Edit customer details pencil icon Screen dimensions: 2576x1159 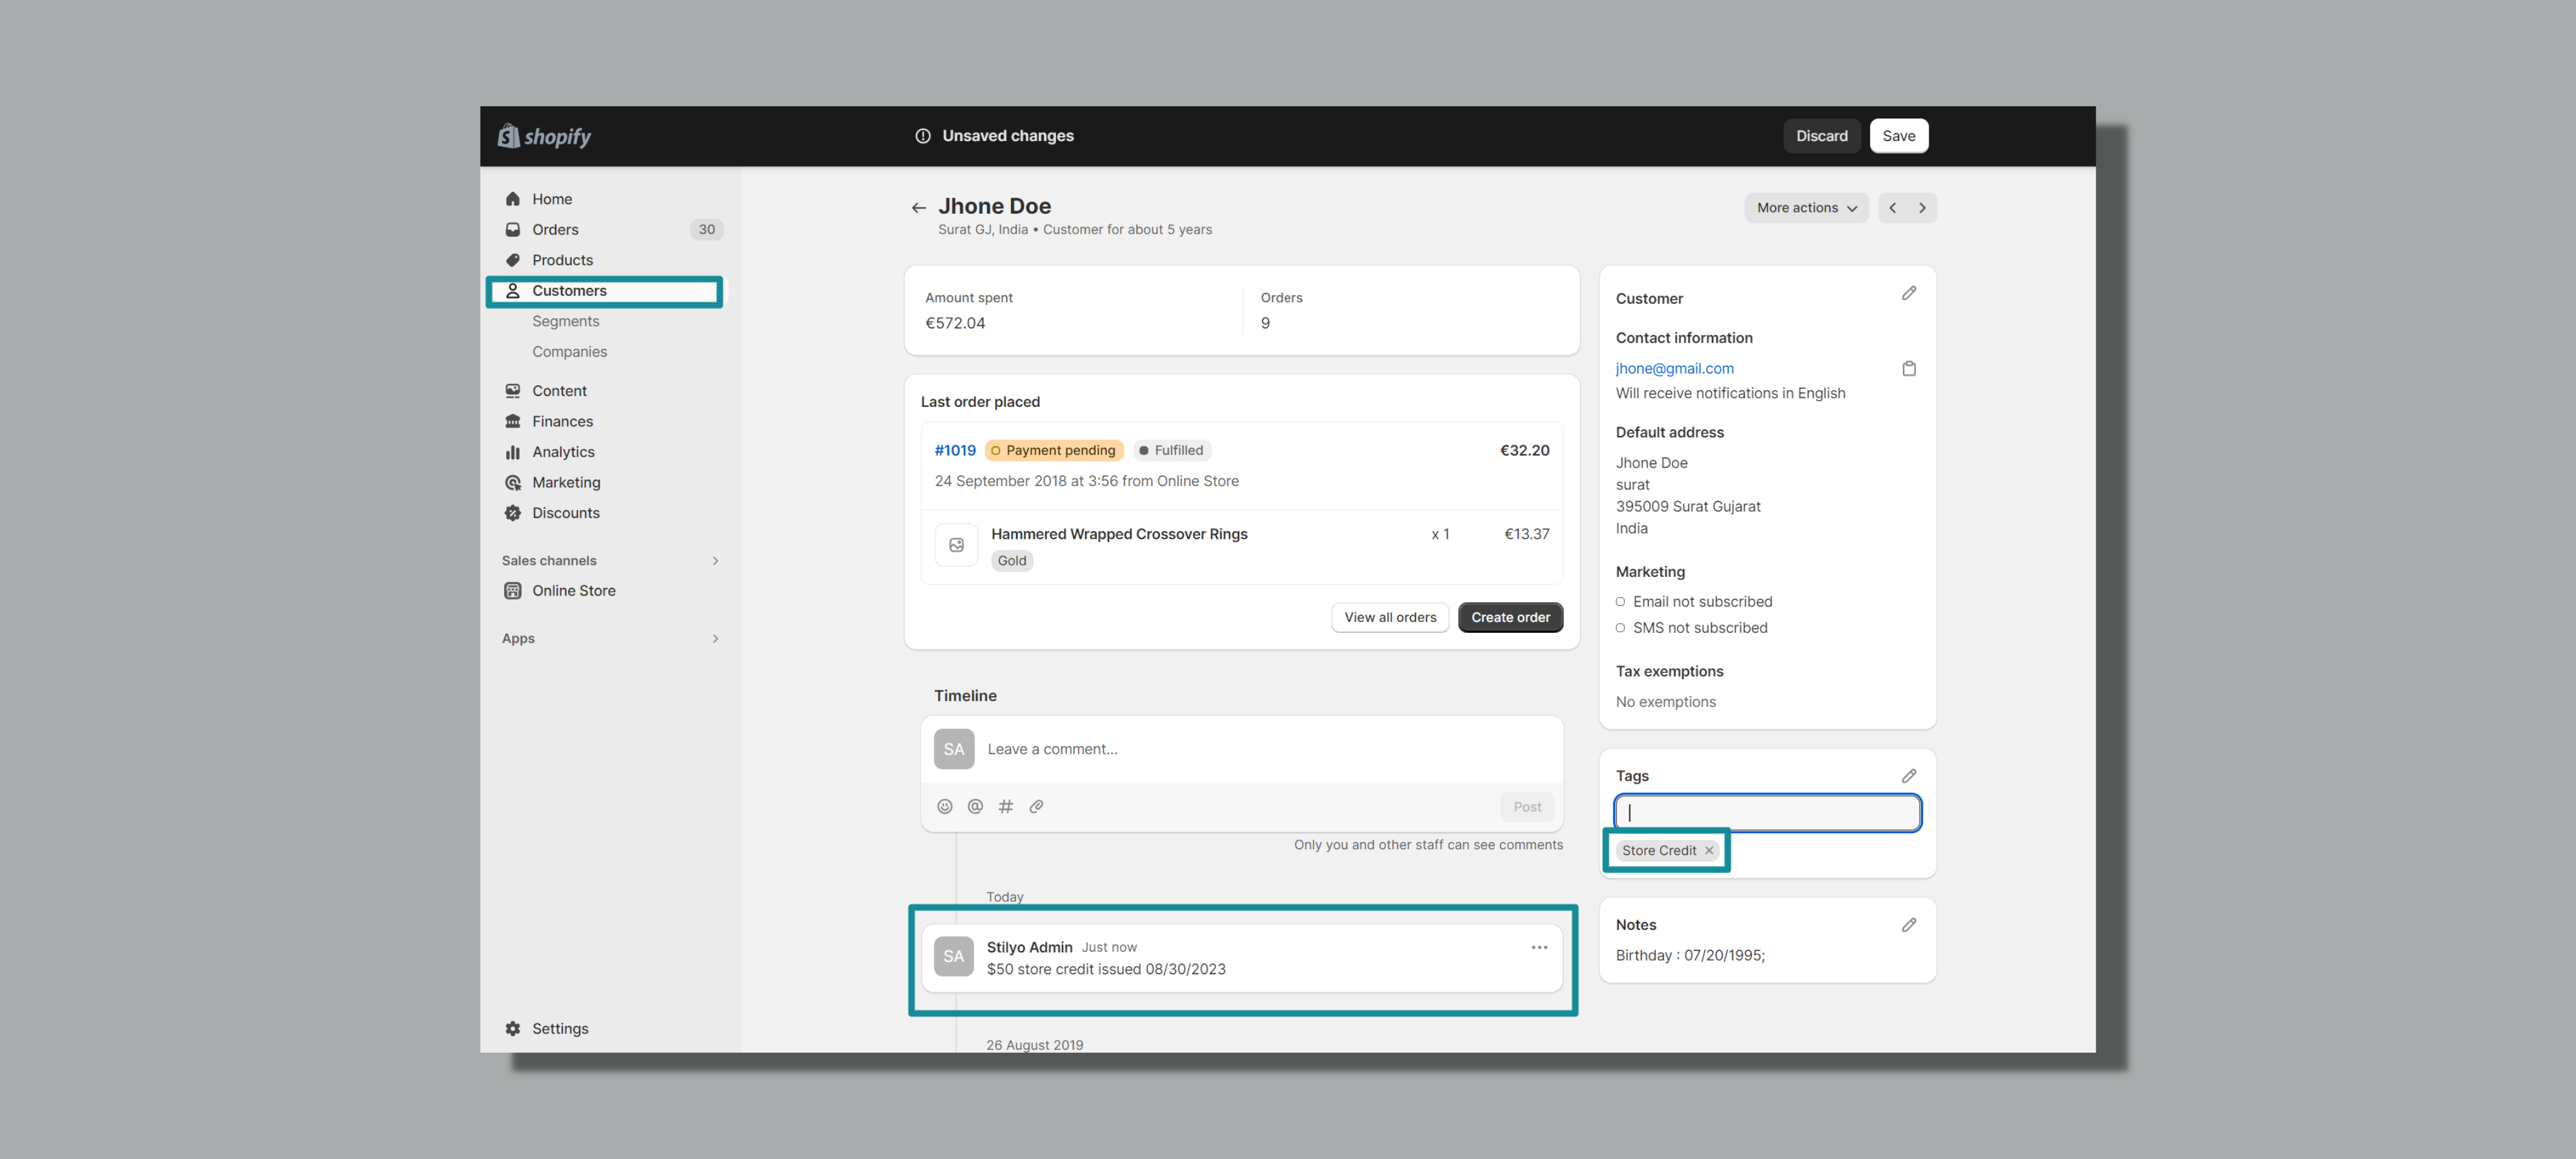click(1908, 293)
